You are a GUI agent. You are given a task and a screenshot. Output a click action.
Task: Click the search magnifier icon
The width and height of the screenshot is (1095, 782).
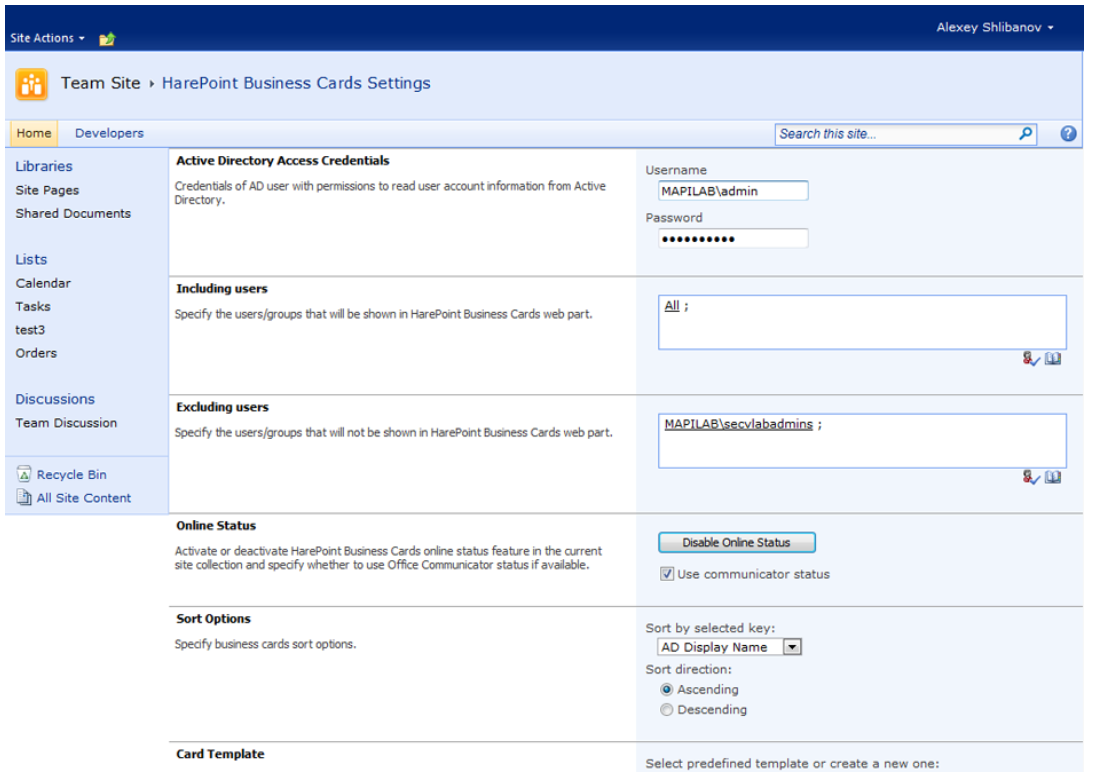pyautogui.click(x=1025, y=134)
